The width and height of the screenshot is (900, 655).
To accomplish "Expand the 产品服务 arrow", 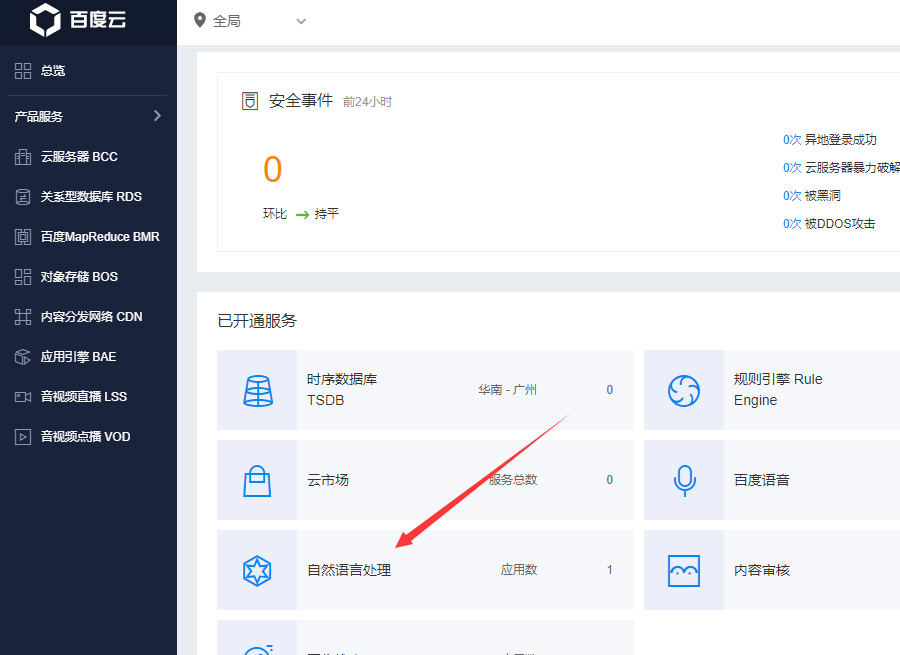I will tap(157, 116).
